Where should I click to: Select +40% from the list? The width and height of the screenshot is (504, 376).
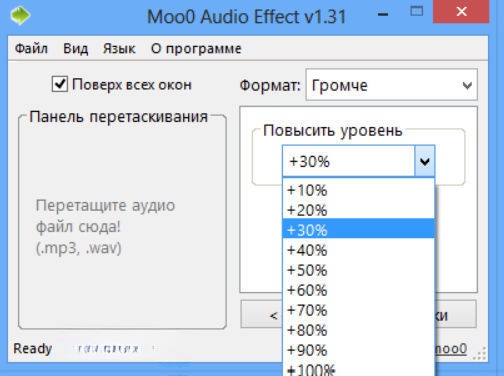point(358,250)
